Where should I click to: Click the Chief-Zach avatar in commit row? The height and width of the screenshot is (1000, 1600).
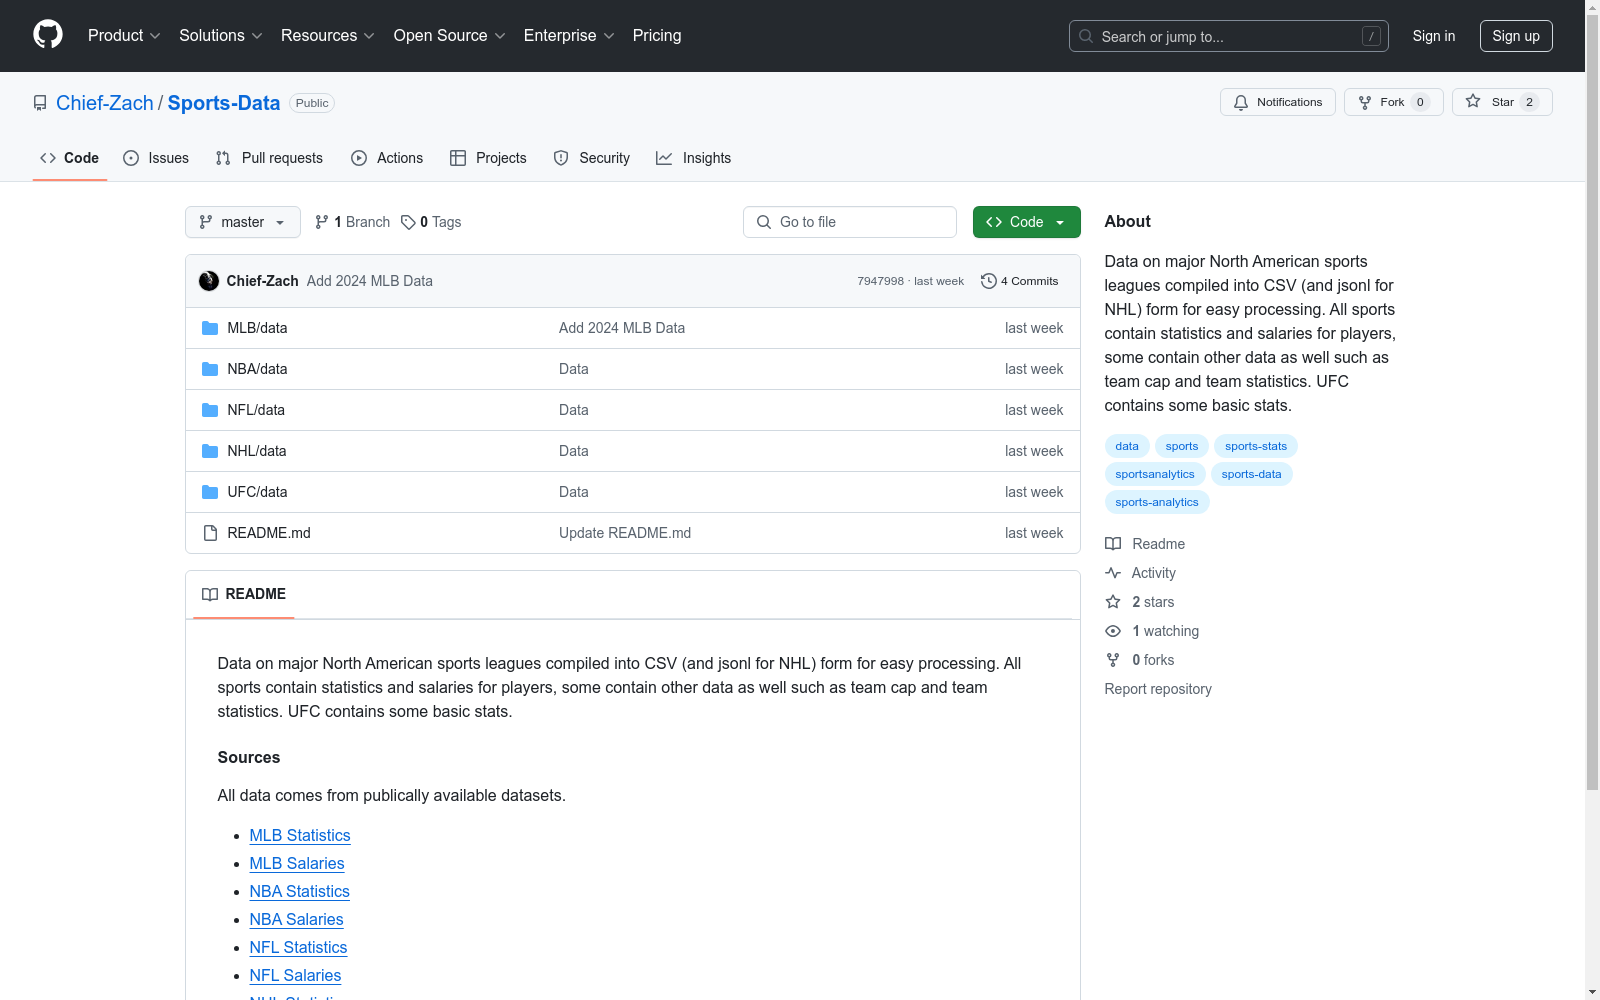point(209,281)
